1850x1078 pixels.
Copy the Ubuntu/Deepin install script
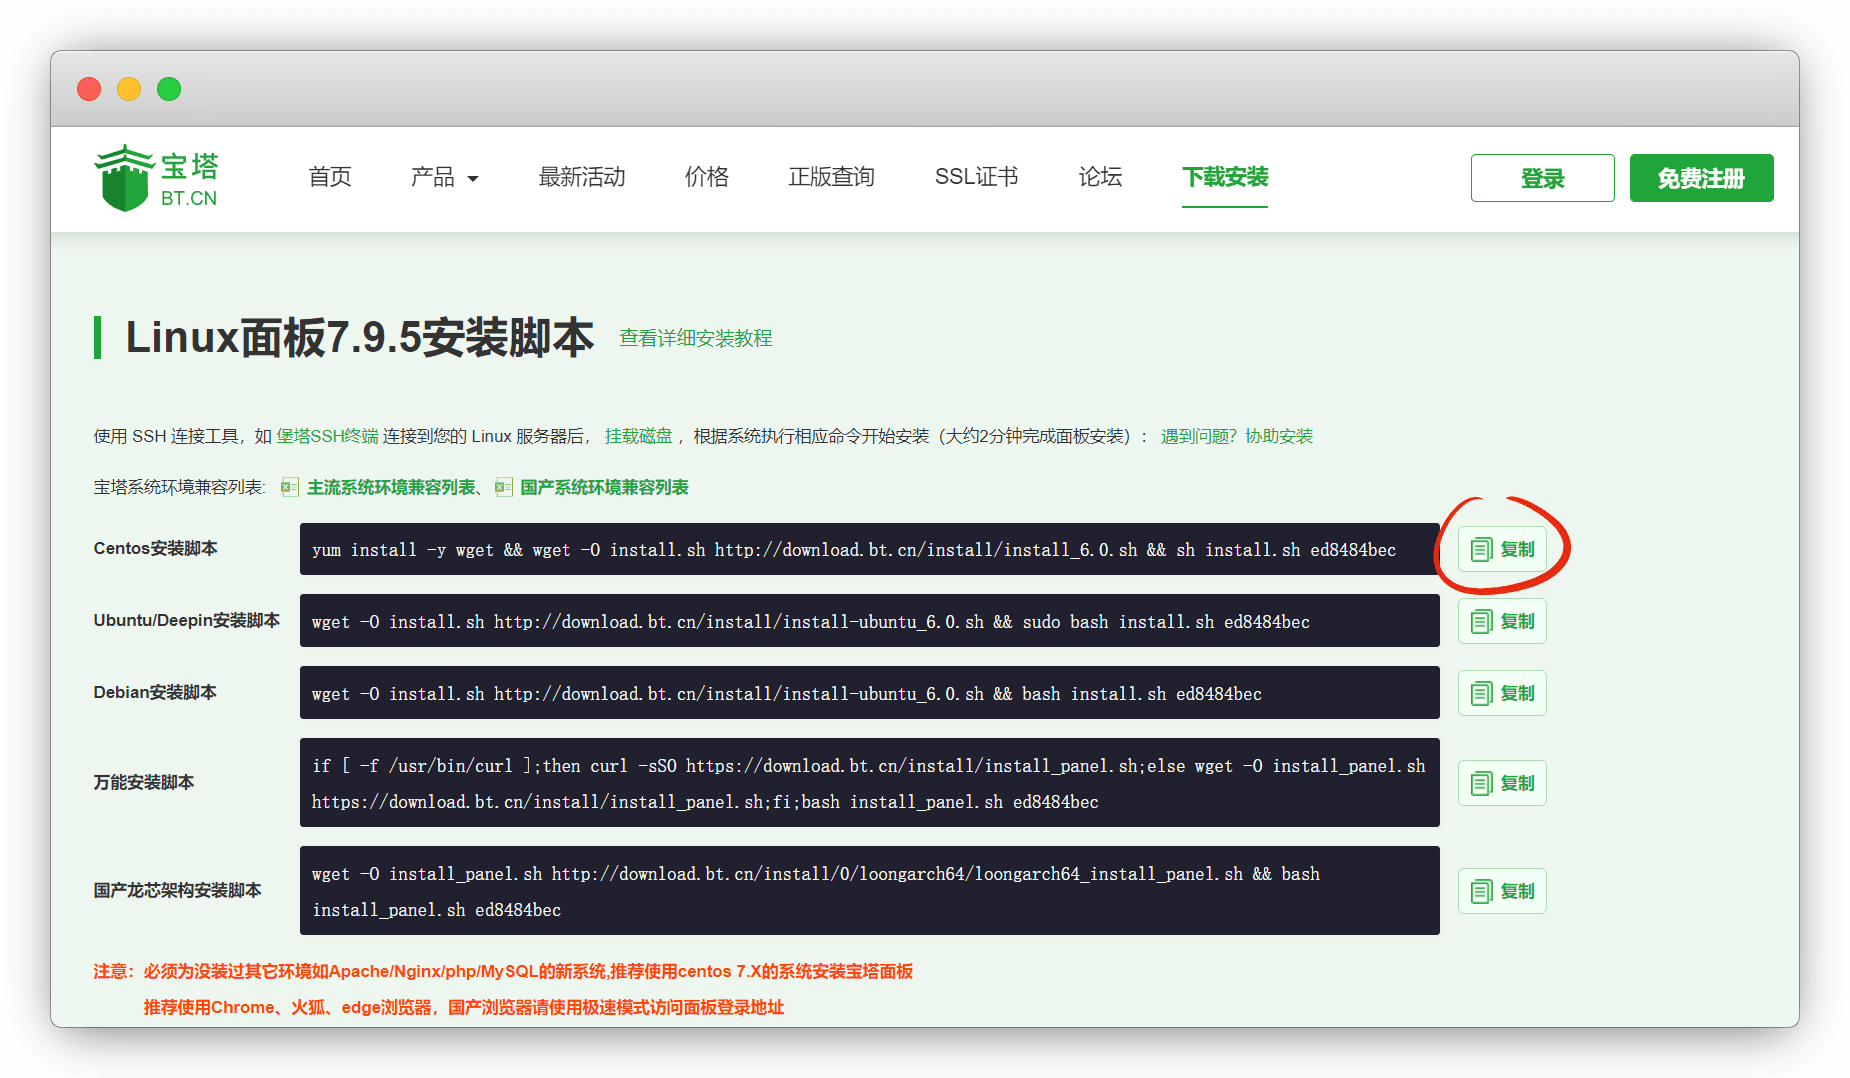pyautogui.click(x=1501, y=621)
